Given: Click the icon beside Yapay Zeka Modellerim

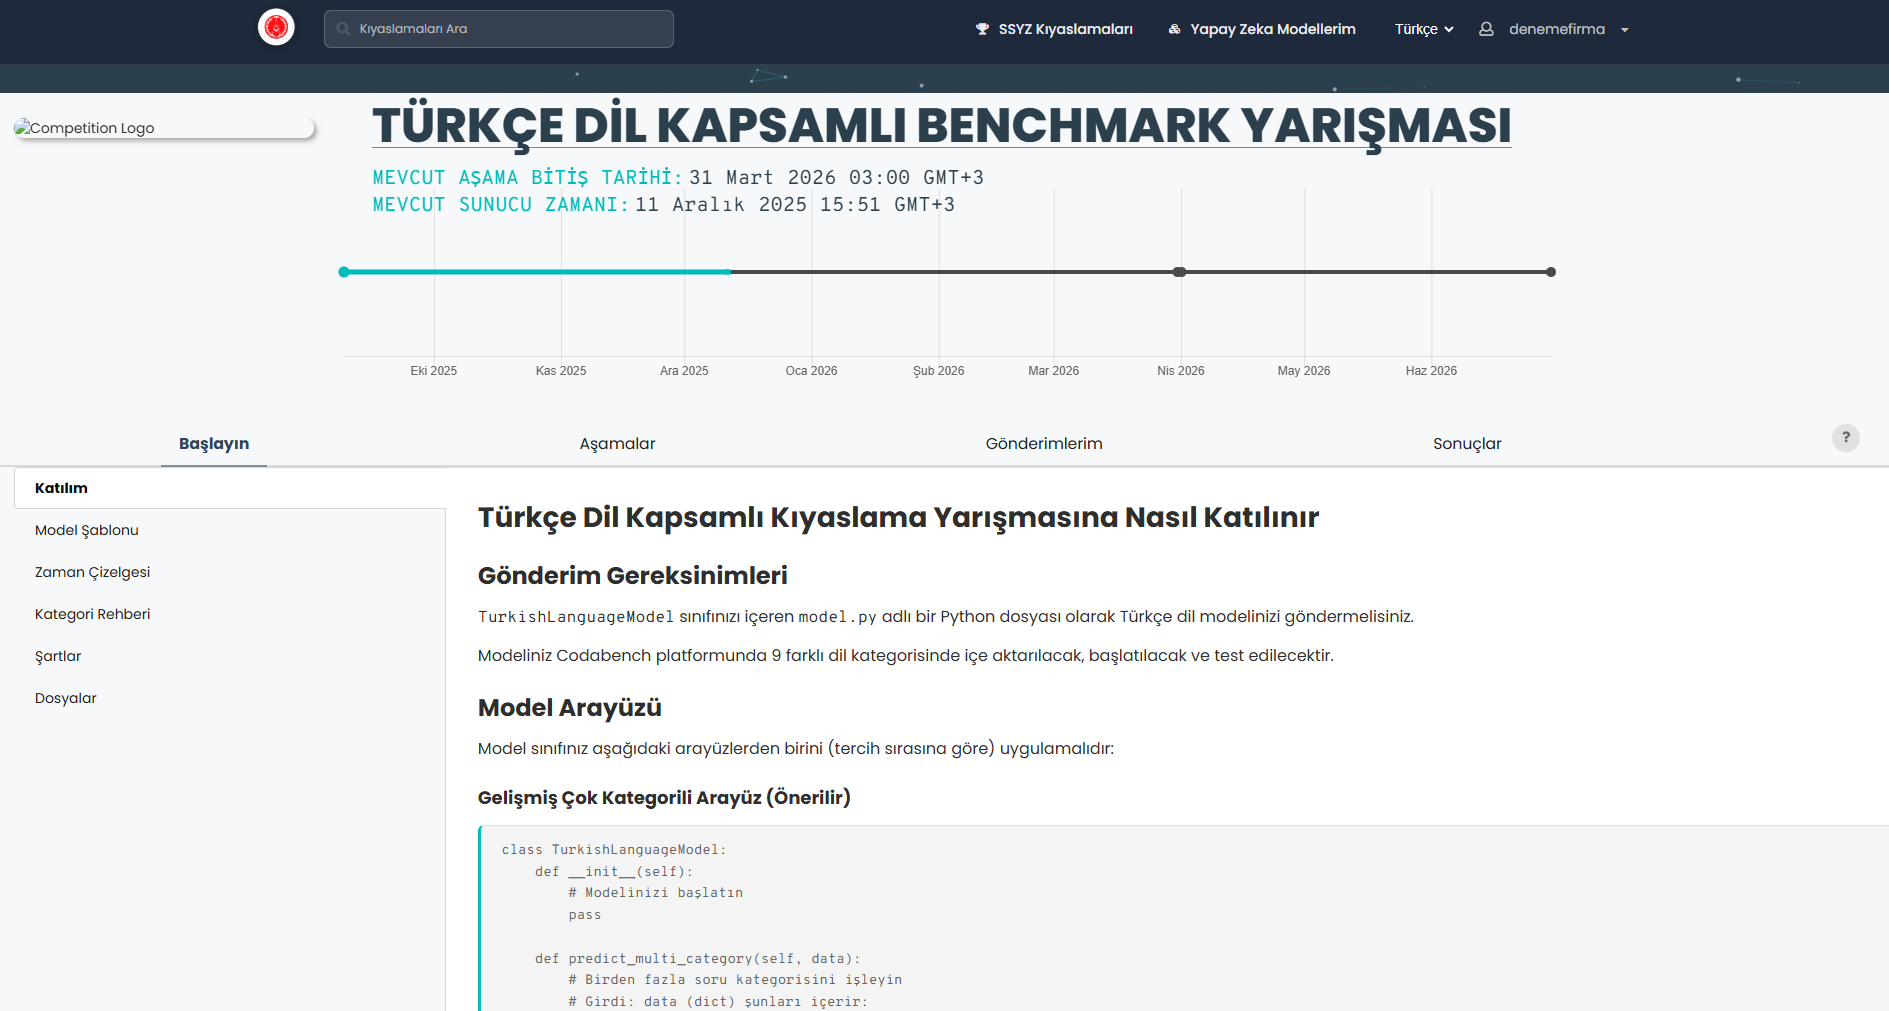Looking at the screenshot, I should pyautogui.click(x=1174, y=29).
